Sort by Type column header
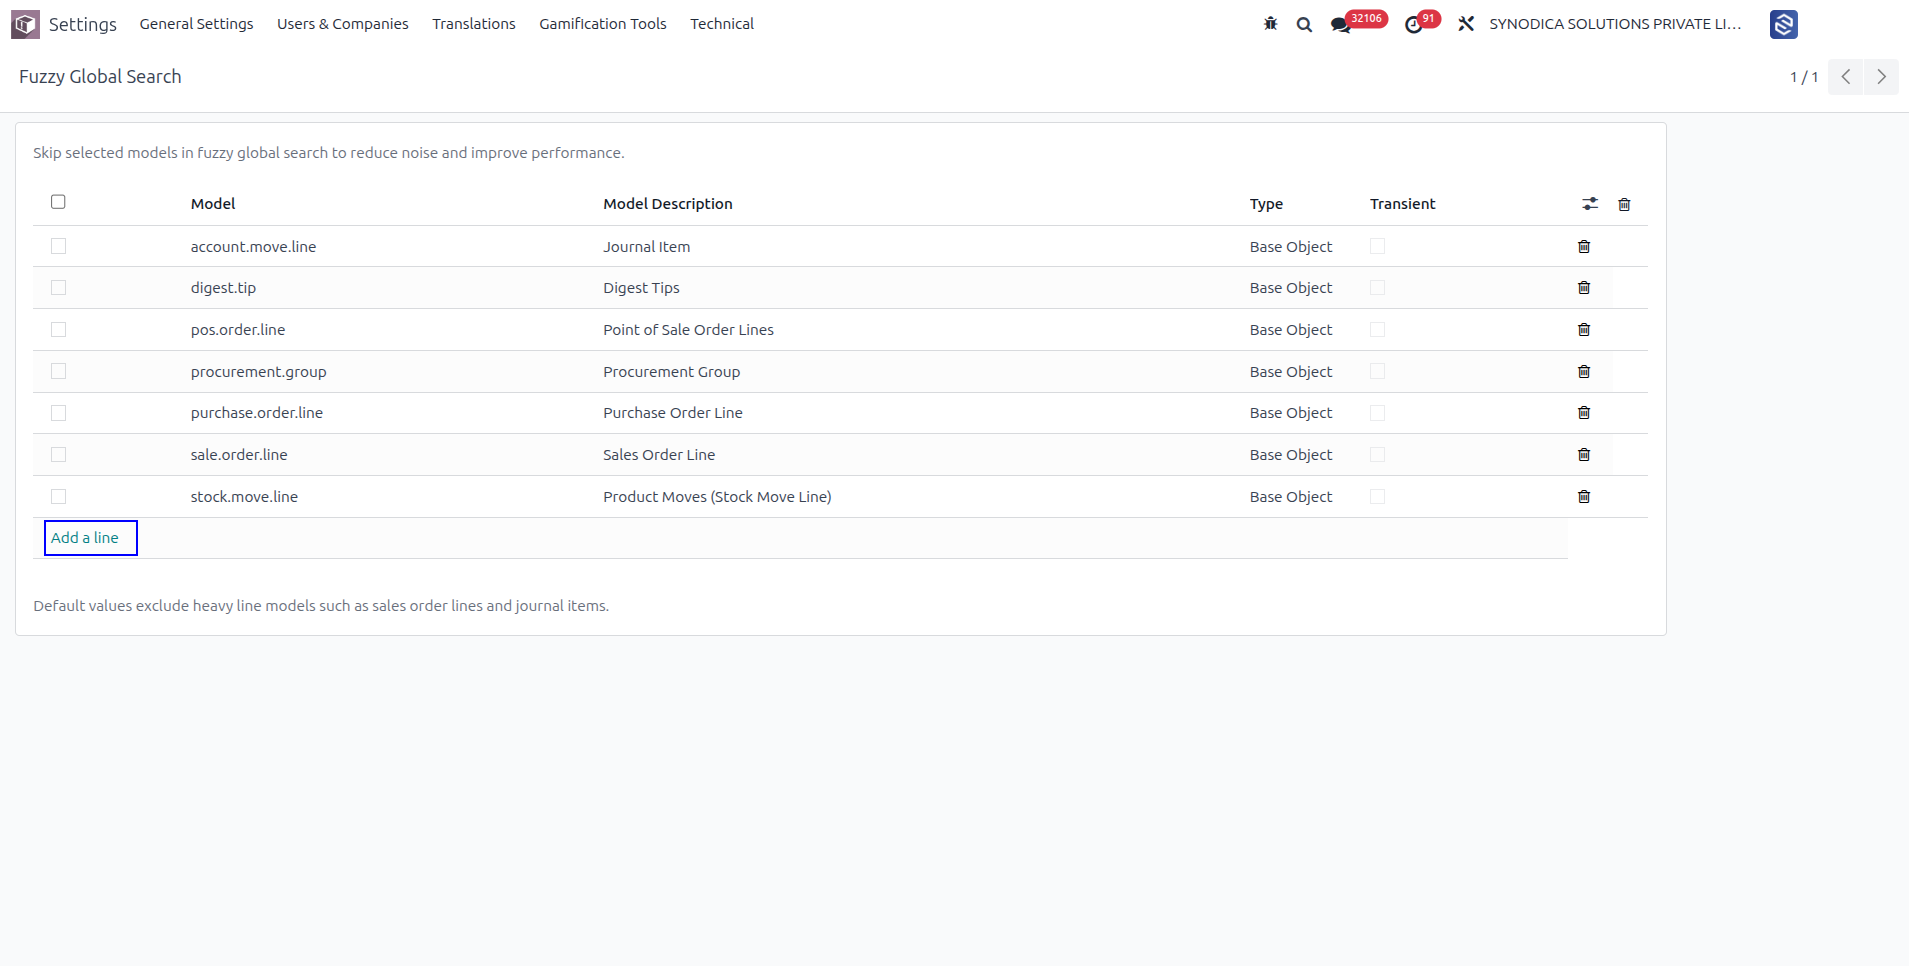 coord(1266,204)
